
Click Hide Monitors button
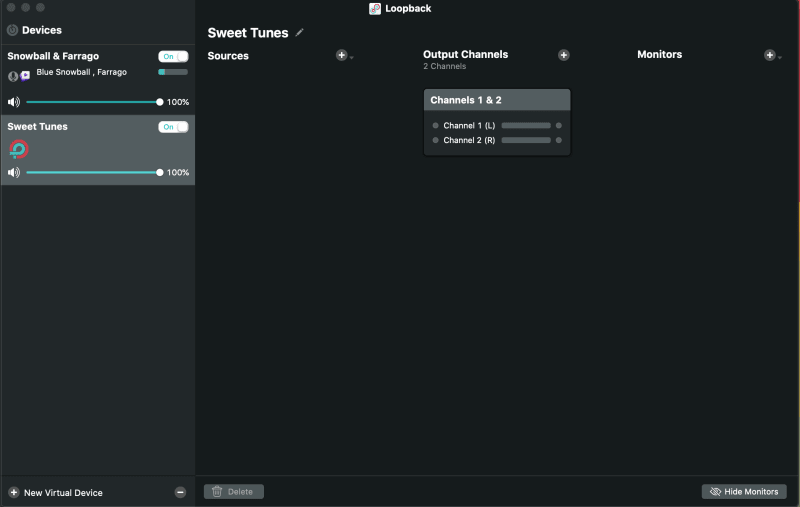[744, 492]
